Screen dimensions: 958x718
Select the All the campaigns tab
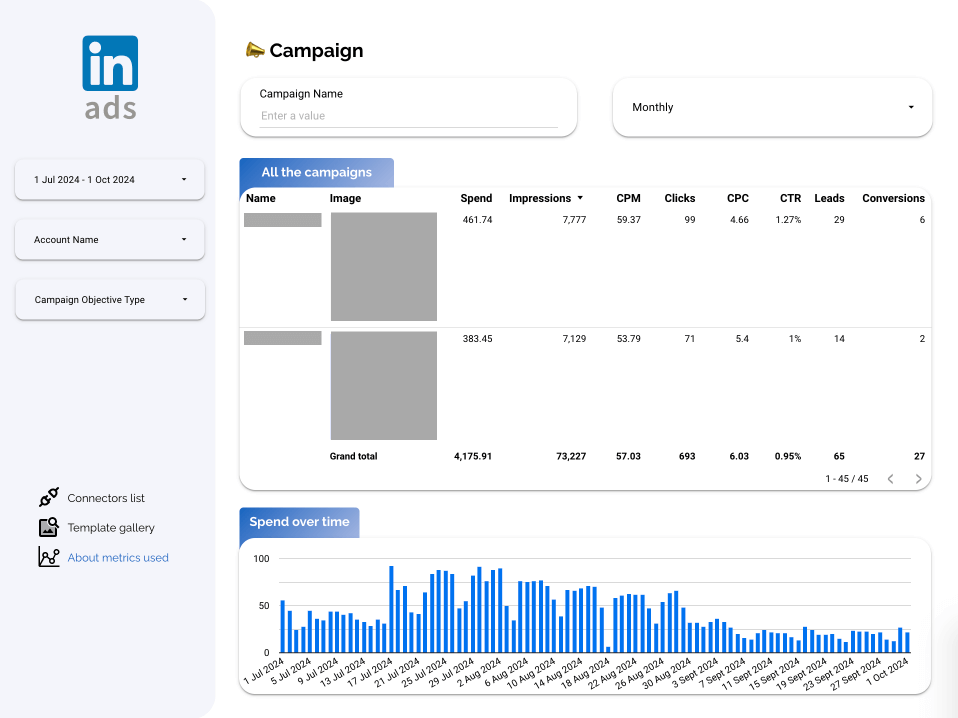316,172
